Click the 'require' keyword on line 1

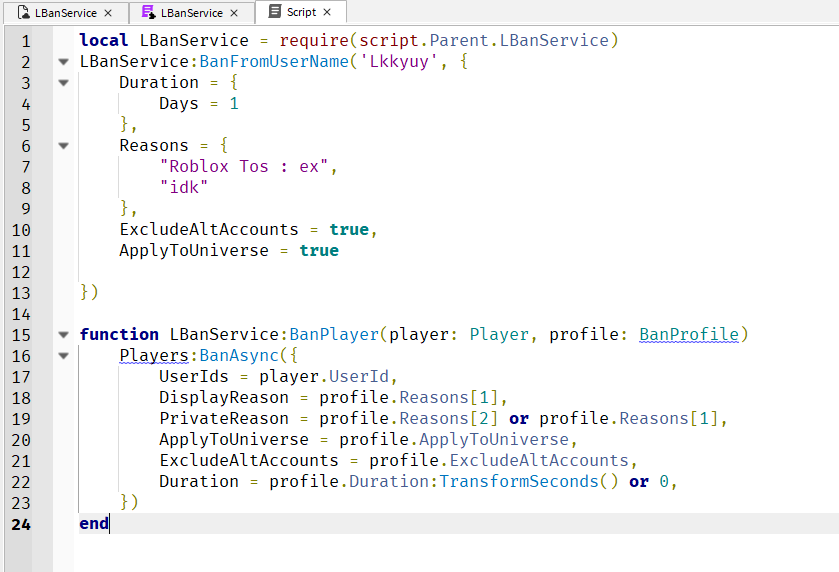pos(314,40)
